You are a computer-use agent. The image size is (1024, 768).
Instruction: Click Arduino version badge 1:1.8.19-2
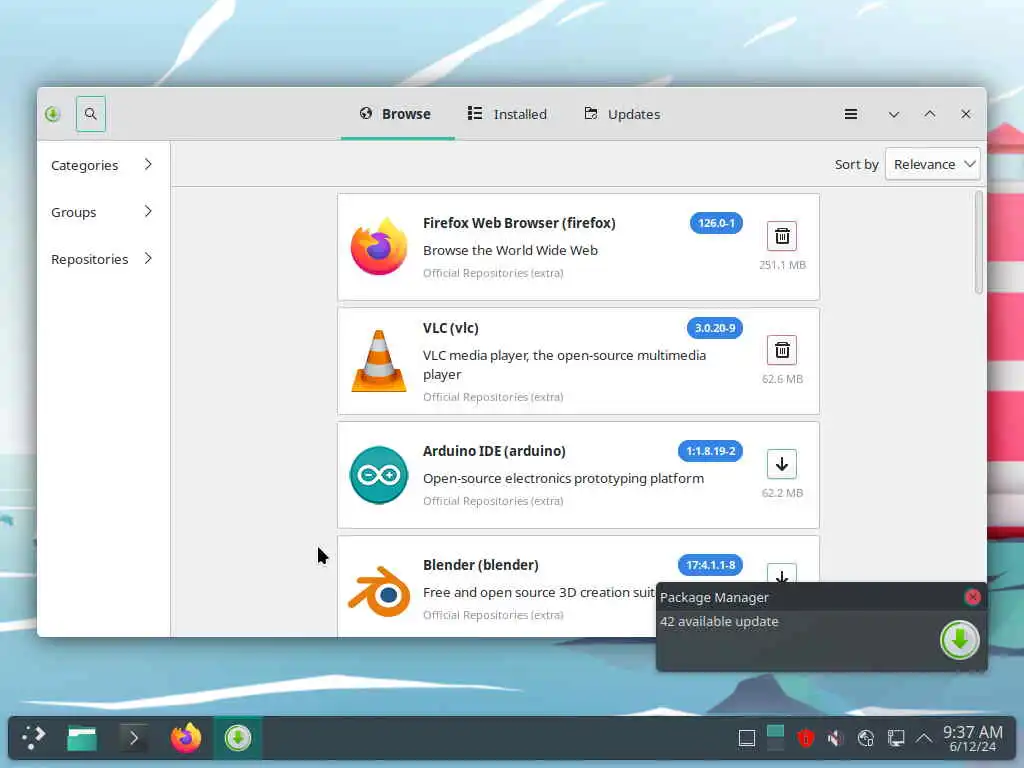coord(711,451)
